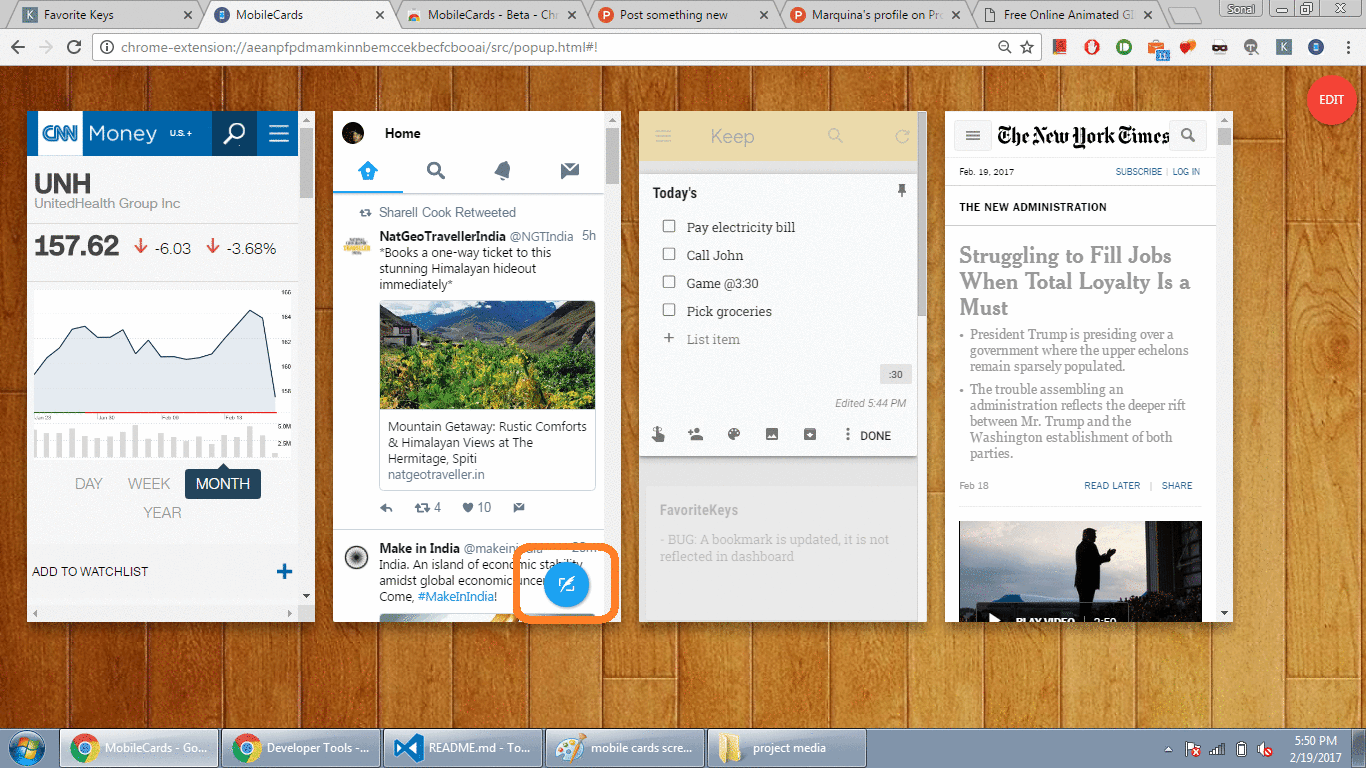This screenshot has height=768, width=1366.
Task: Show the WEEK stock chart
Action: [149, 484]
